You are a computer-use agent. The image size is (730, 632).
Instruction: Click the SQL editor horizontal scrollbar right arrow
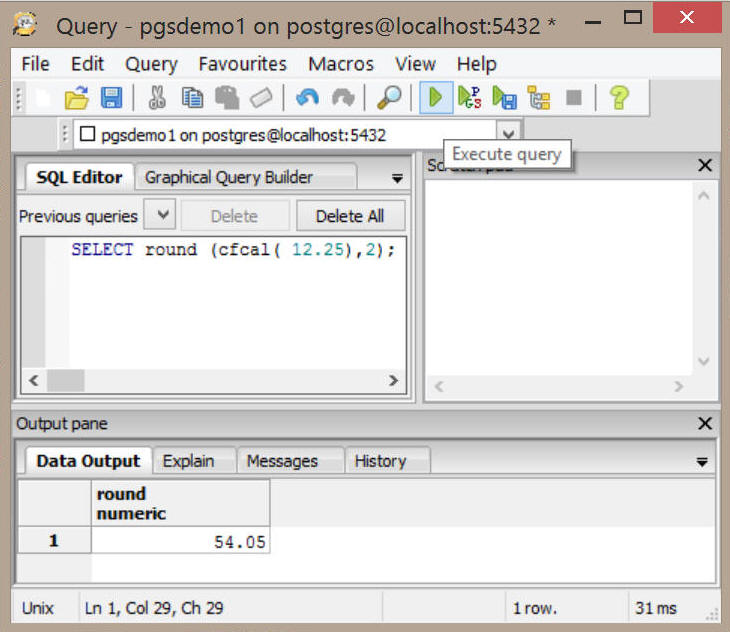[x=393, y=381]
